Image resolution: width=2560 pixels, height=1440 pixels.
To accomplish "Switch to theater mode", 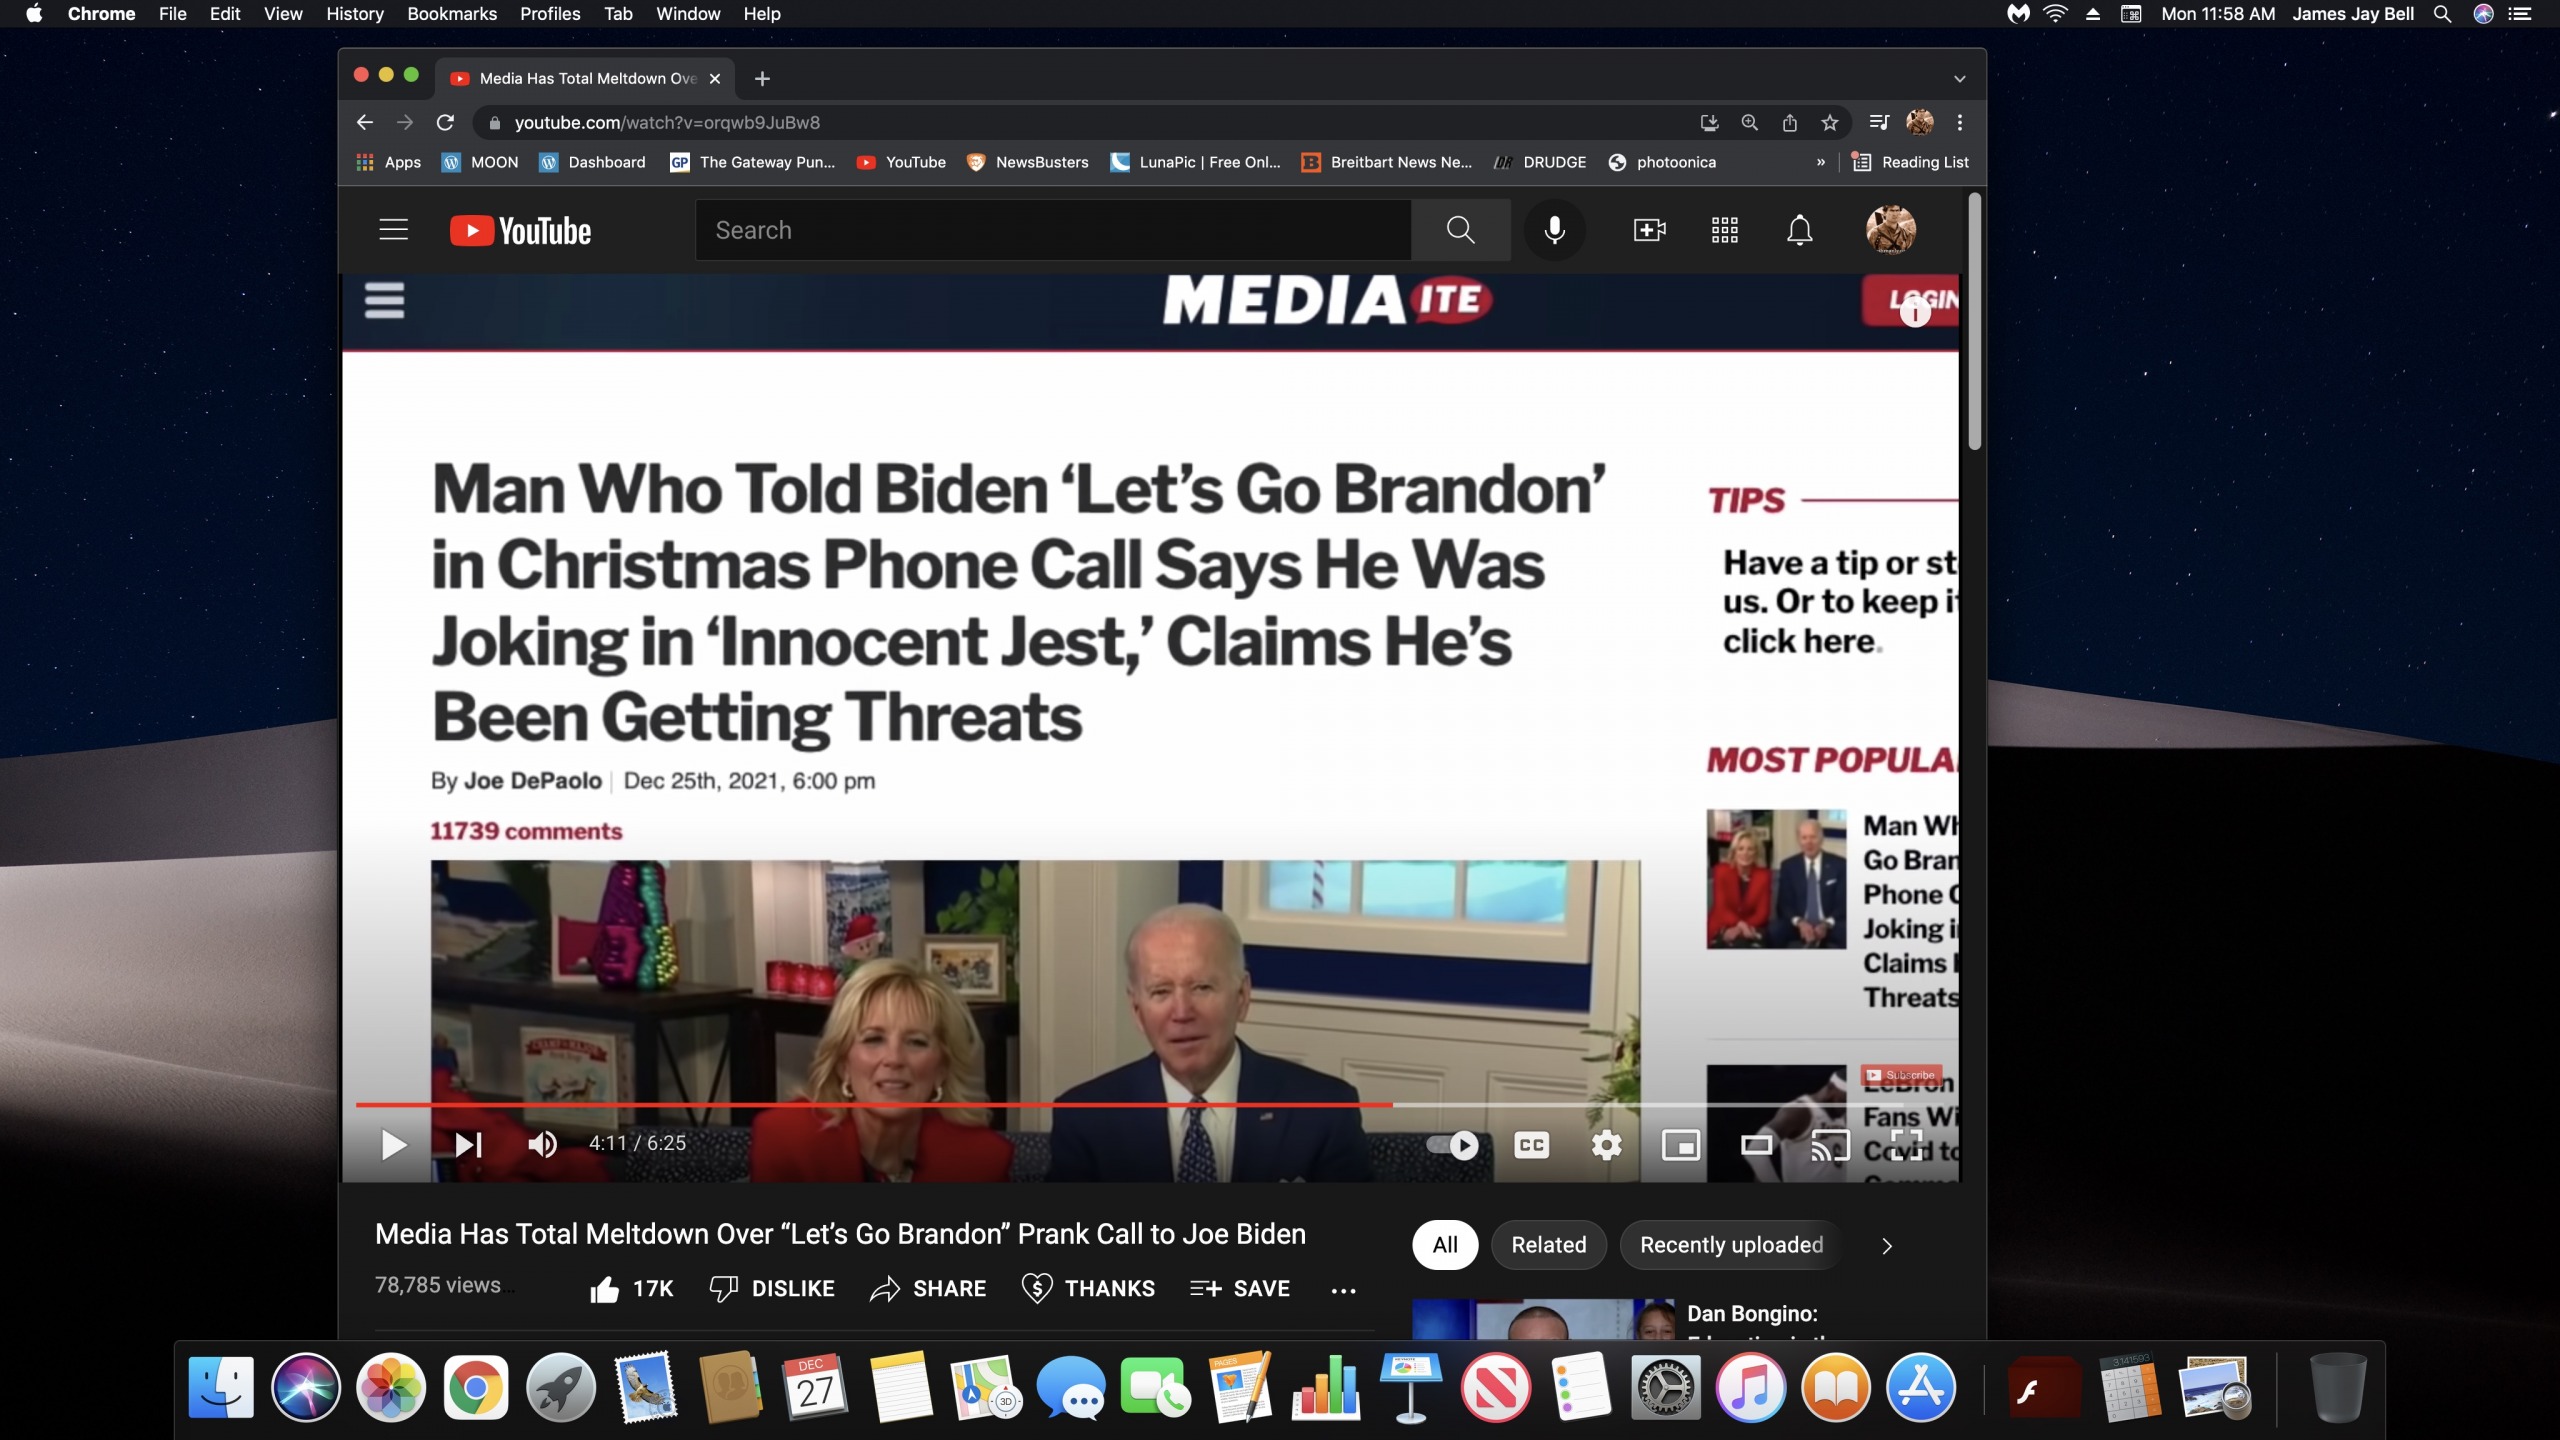I will (1756, 1145).
